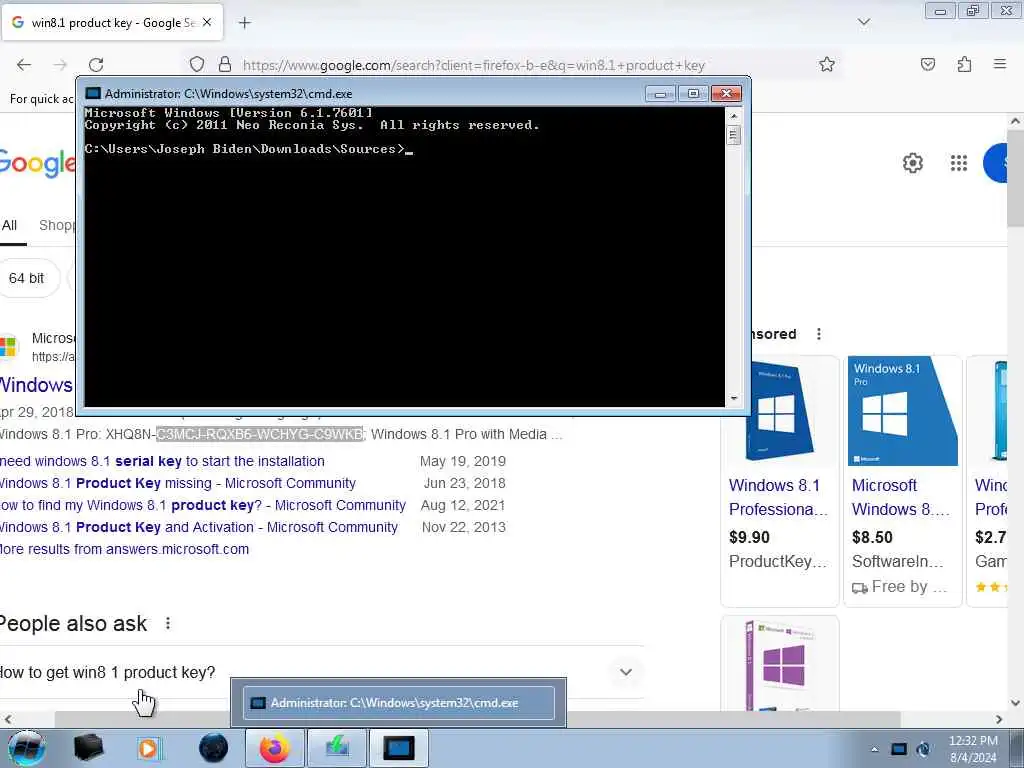Reload the Google search page
The height and width of the screenshot is (768, 1024).
point(96,65)
